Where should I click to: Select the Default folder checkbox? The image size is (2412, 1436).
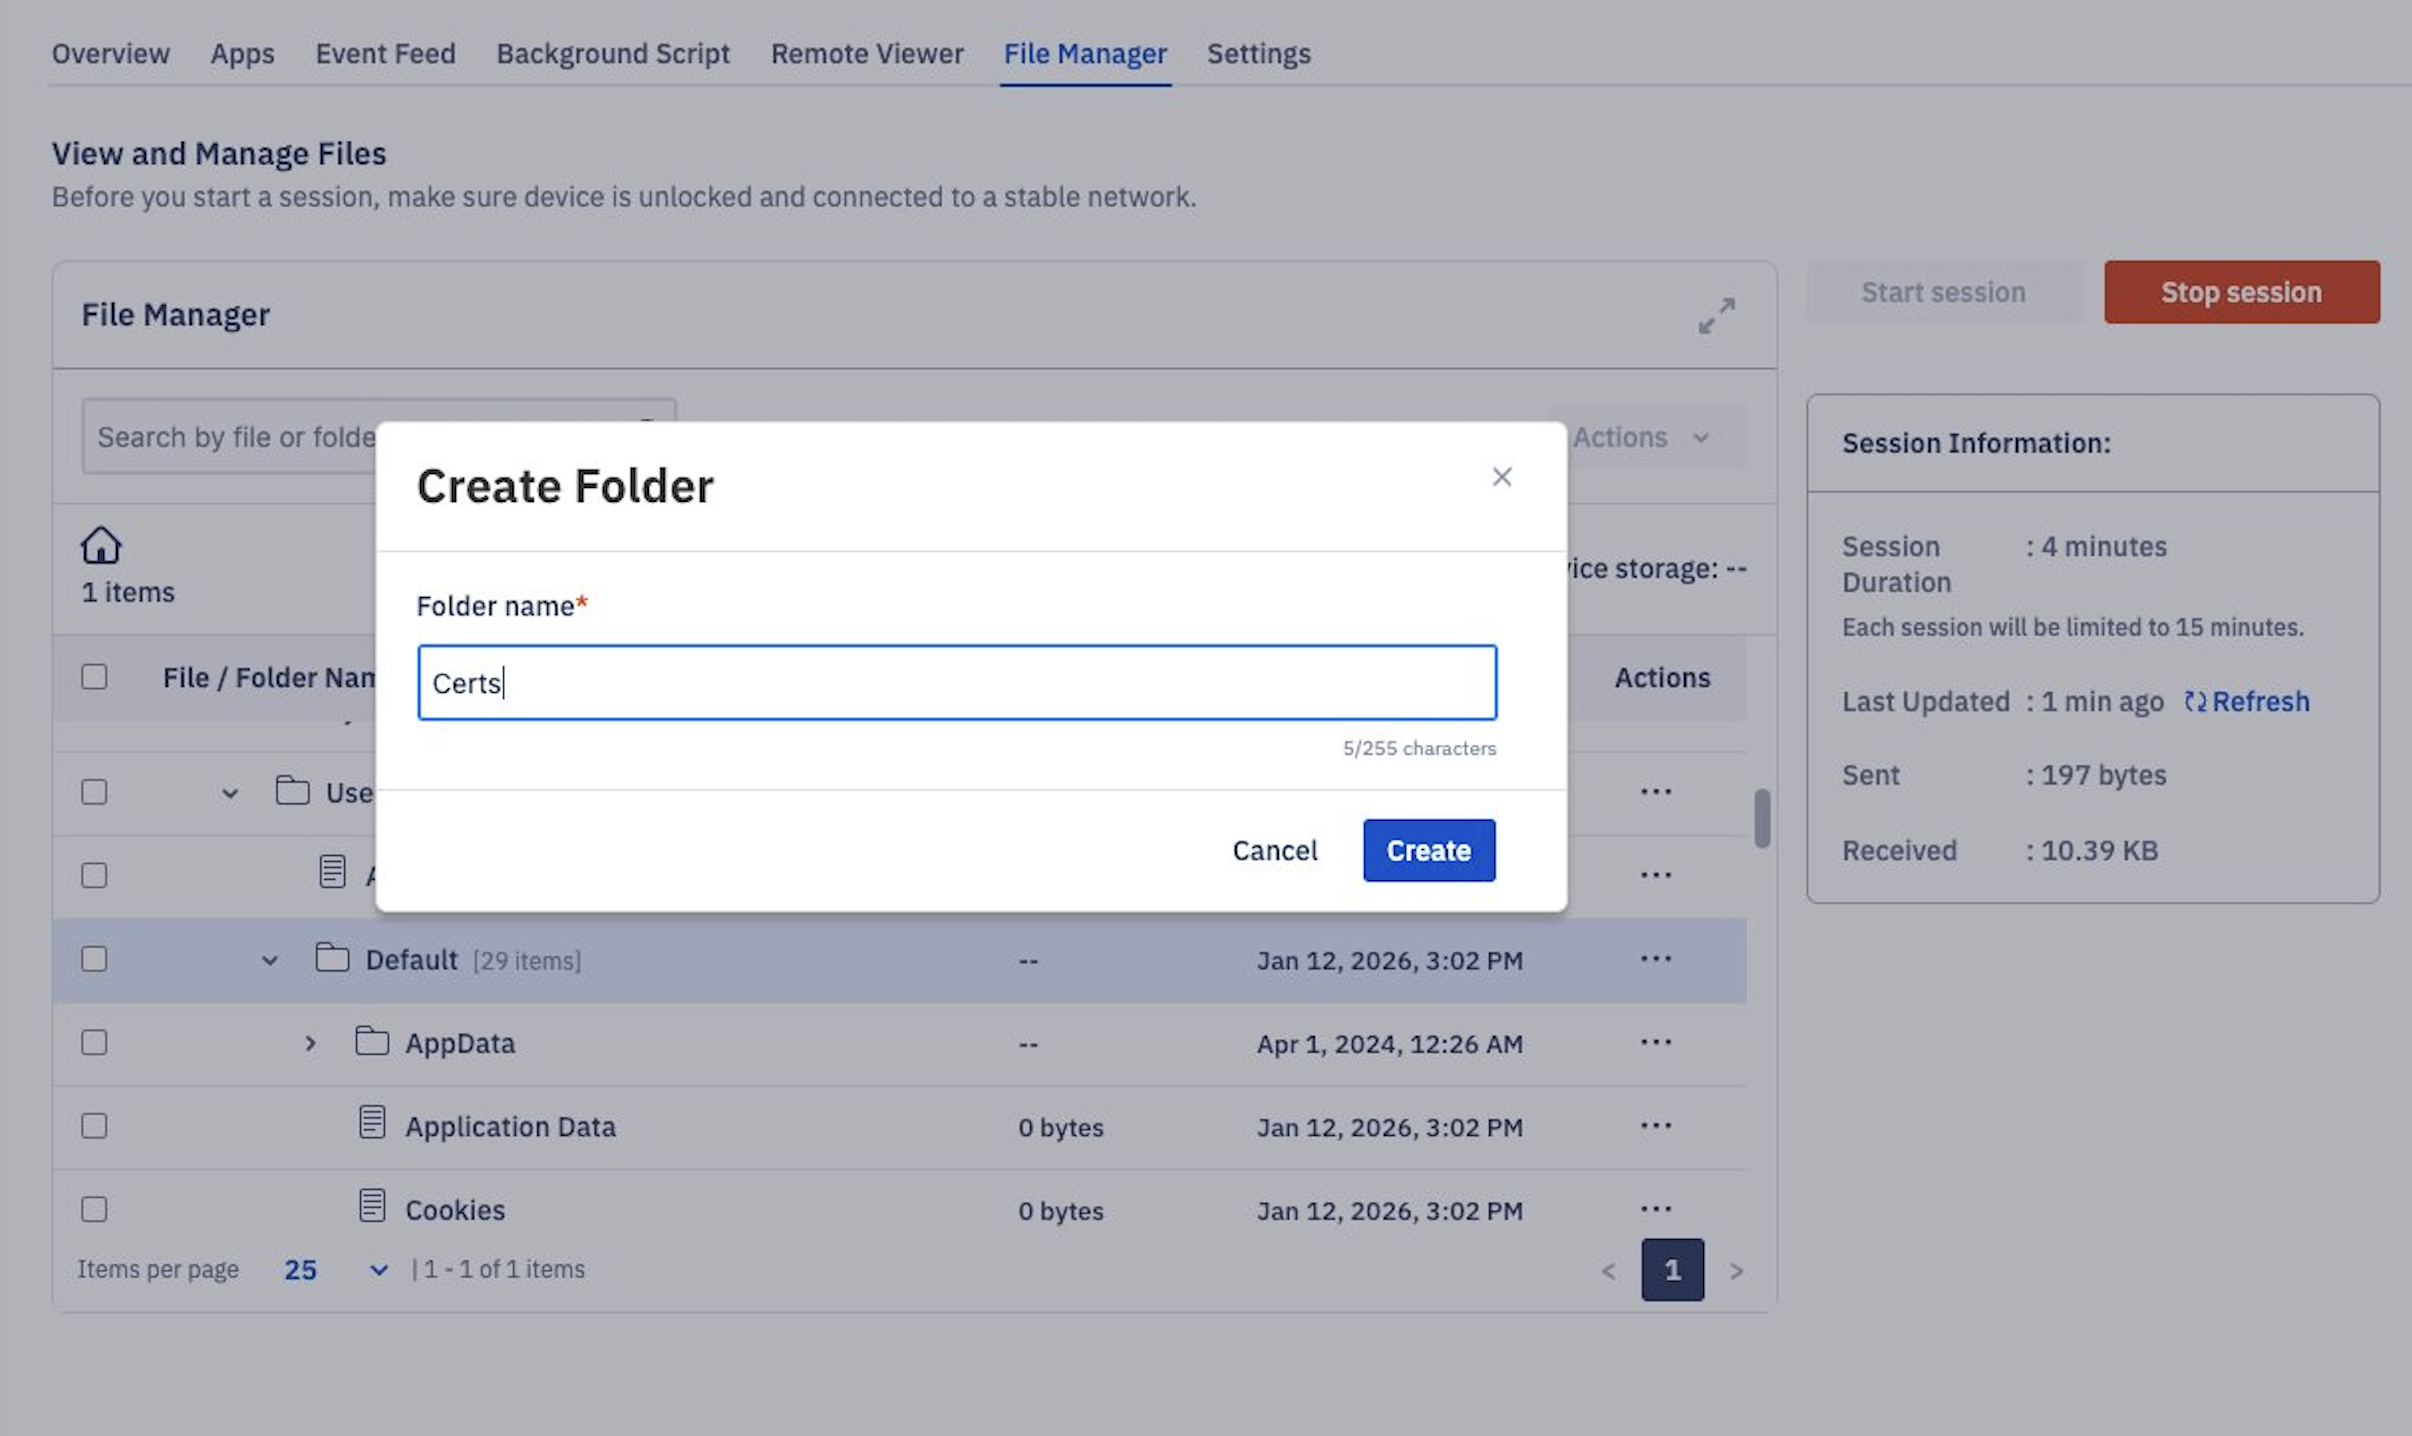coord(94,959)
